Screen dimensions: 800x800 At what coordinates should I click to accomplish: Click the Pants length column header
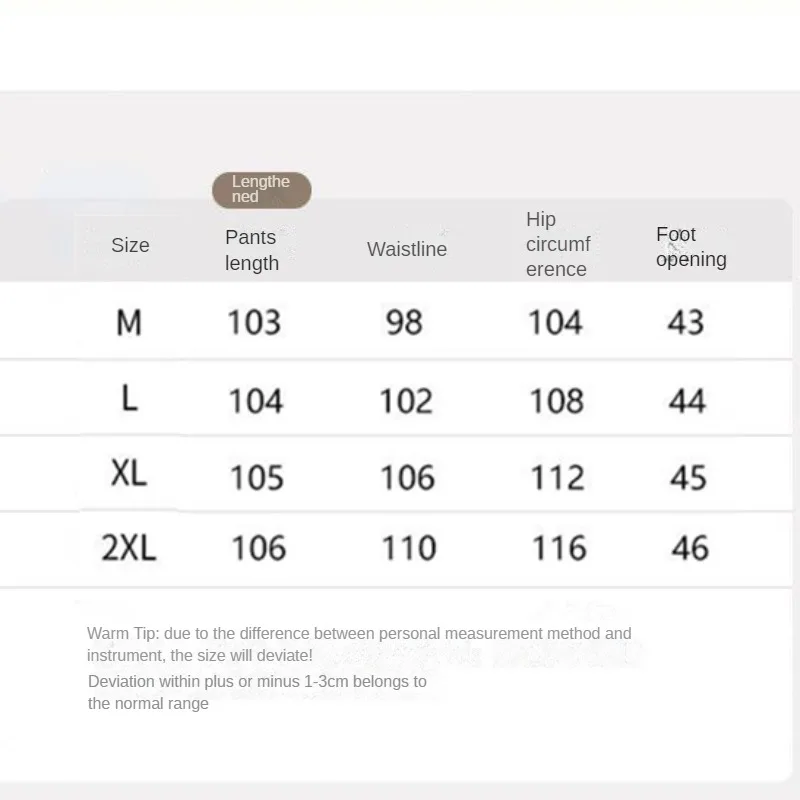pyautogui.click(x=252, y=250)
